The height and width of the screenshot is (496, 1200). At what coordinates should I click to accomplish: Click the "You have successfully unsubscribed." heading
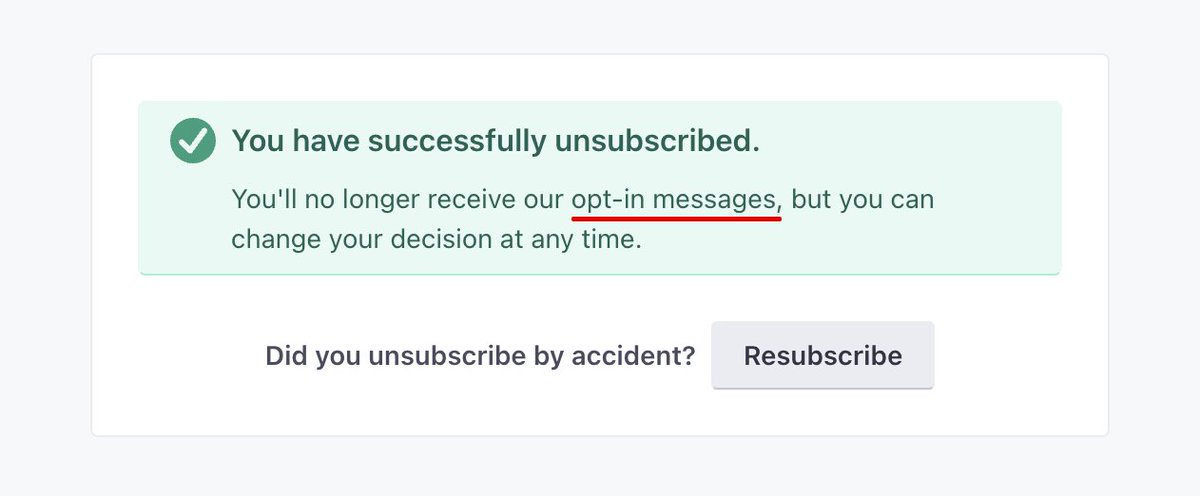coord(495,141)
